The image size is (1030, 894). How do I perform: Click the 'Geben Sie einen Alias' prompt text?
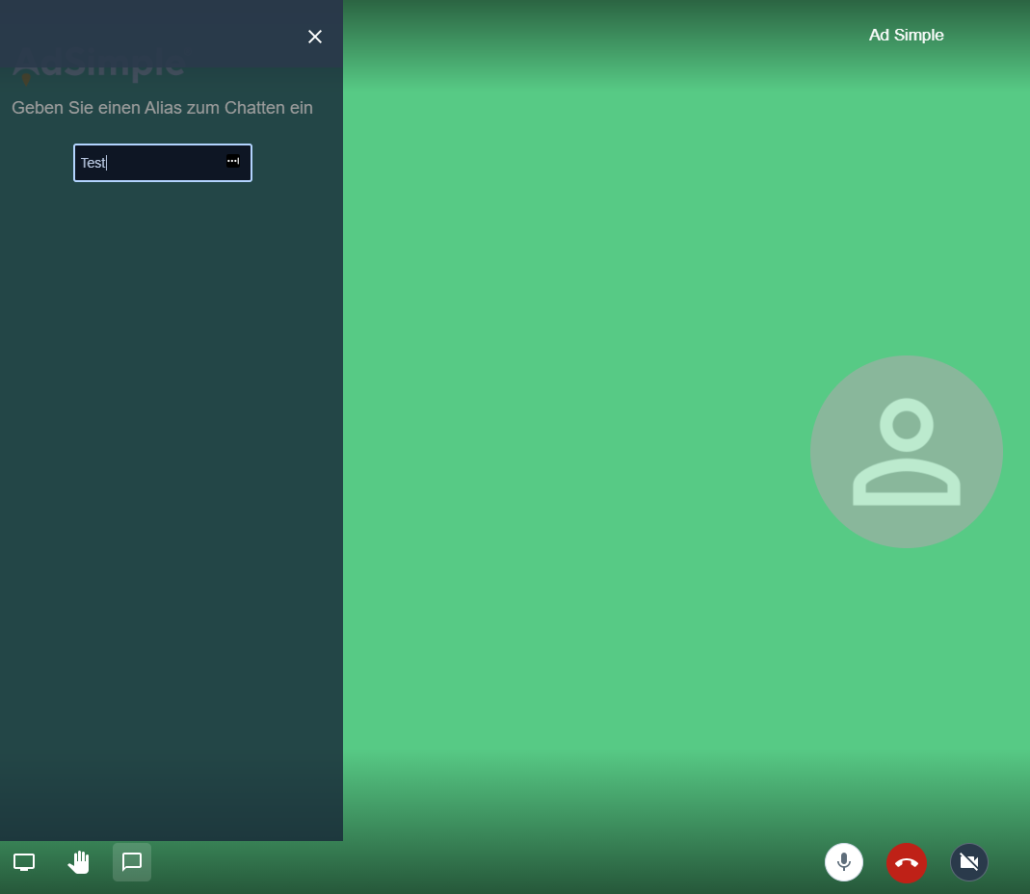(162, 108)
